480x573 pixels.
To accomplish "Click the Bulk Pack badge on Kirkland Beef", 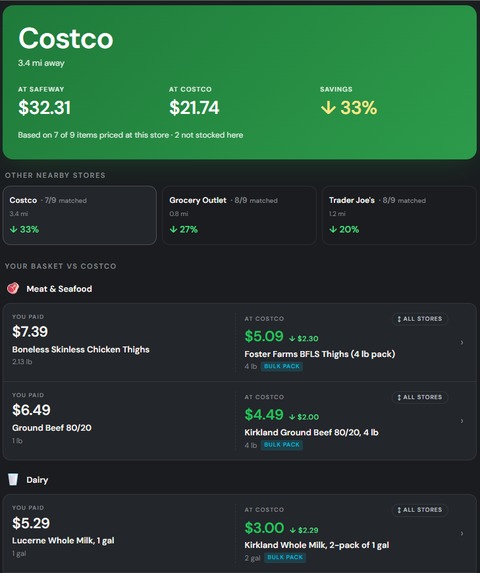I will (x=282, y=445).
